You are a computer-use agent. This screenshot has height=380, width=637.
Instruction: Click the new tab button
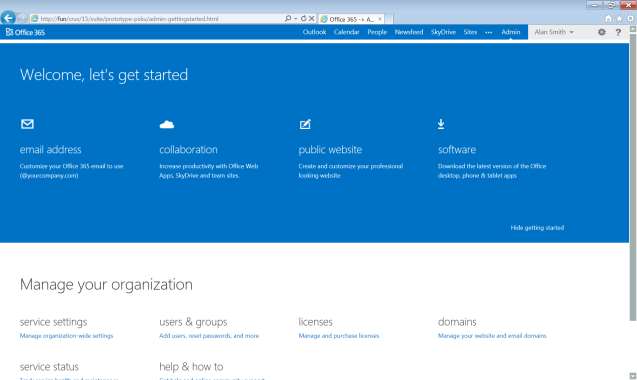(x=389, y=19)
